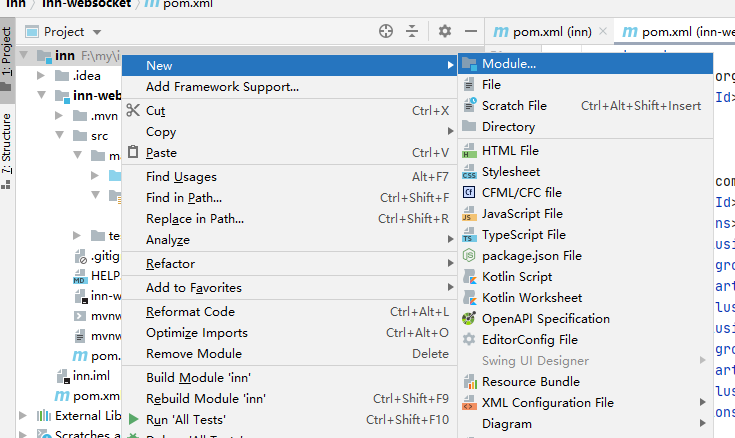Click the Resource Bundle icon
The width and height of the screenshot is (735, 438).
coord(469,382)
